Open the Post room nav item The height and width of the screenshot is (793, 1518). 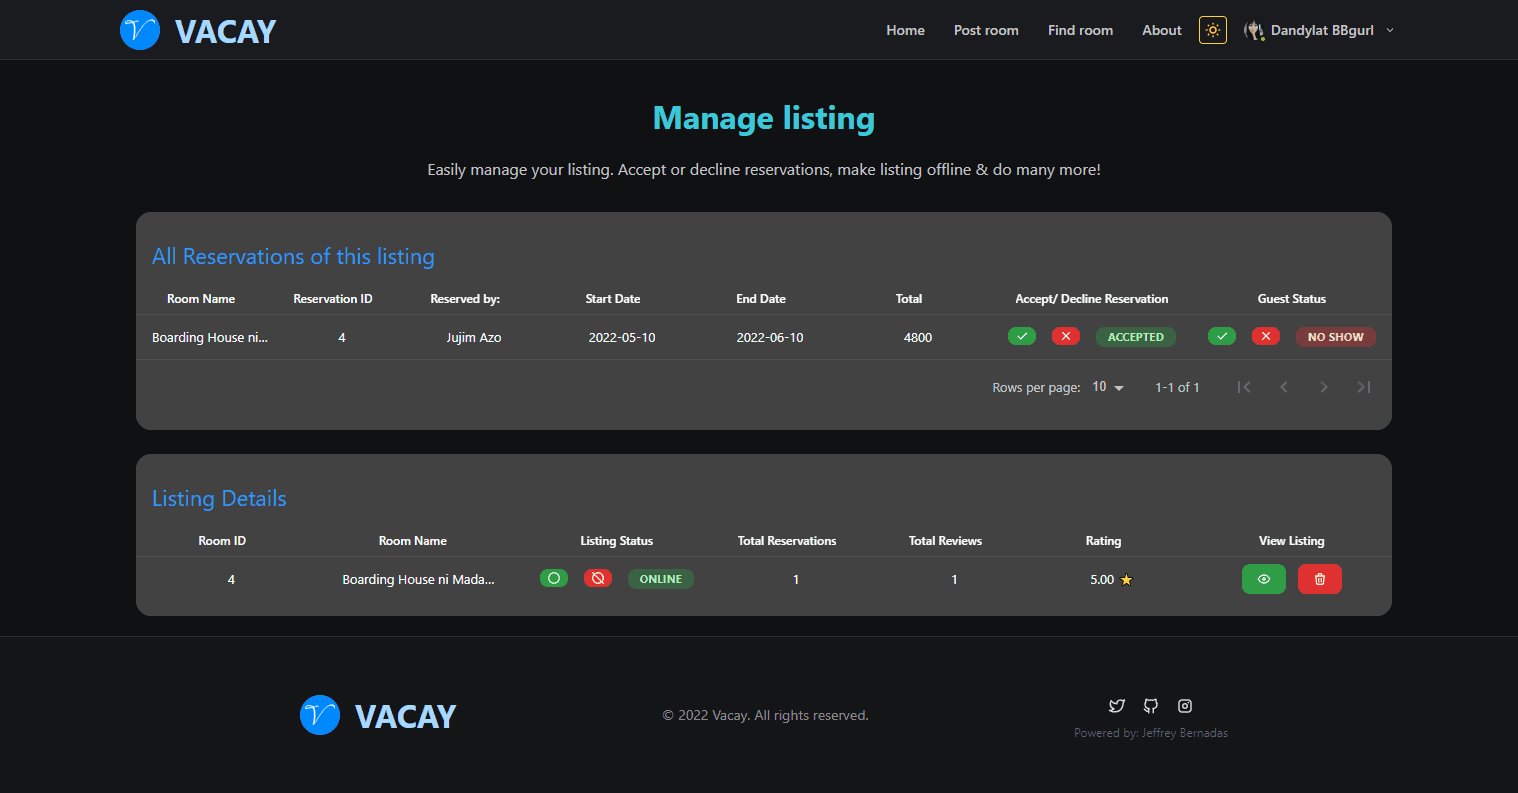[x=986, y=30]
